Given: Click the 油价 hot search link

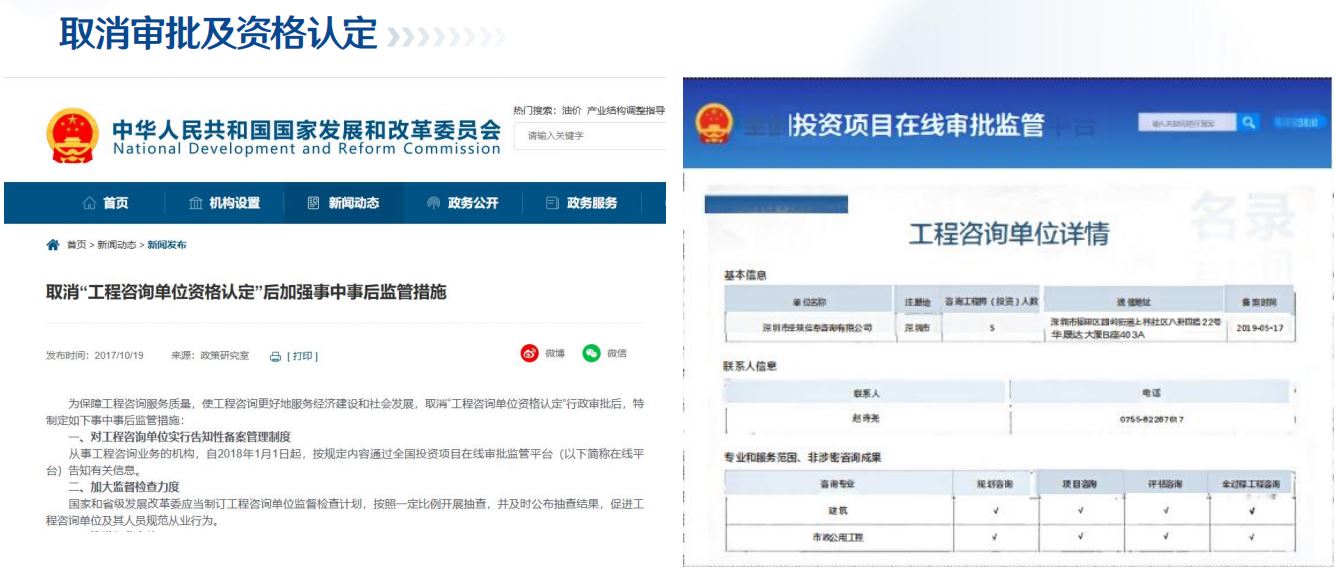Looking at the screenshot, I should pyautogui.click(x=571, y=109).
